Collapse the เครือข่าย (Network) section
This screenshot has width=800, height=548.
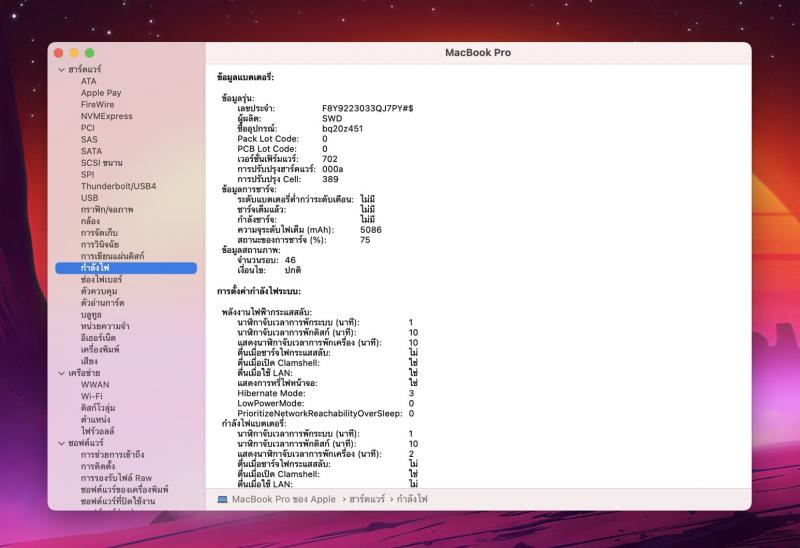(x=60, y=373)
